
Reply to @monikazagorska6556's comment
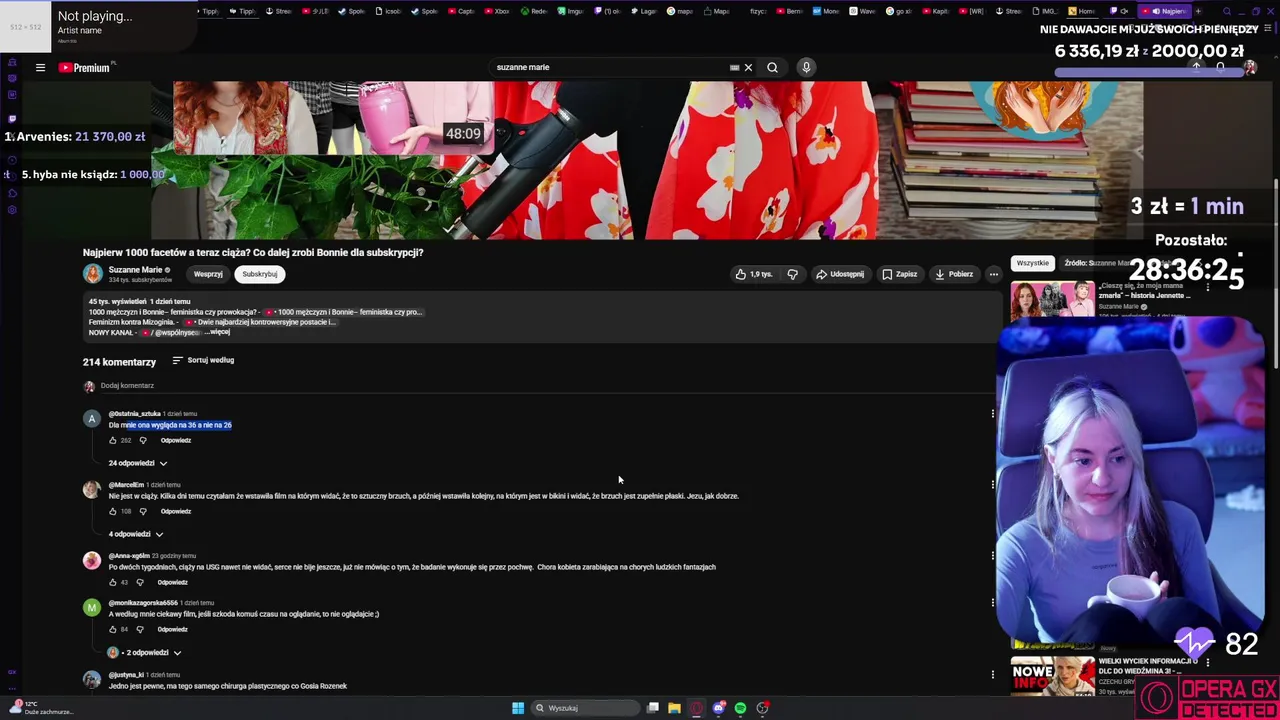pyautogui.click(x=172, y=629)
